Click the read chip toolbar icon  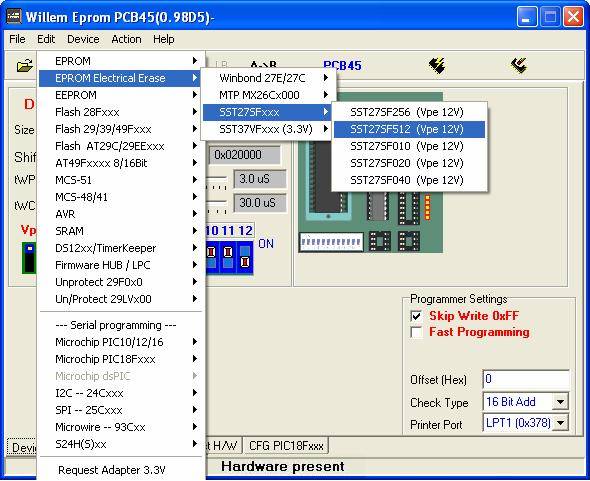click(519, 65)
